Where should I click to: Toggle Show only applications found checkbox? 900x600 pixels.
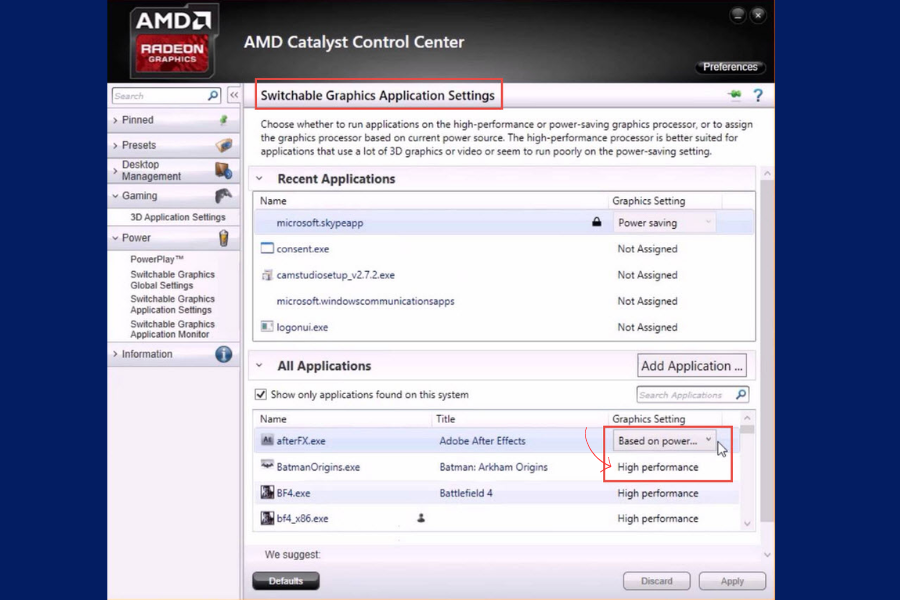coord(261,395)
